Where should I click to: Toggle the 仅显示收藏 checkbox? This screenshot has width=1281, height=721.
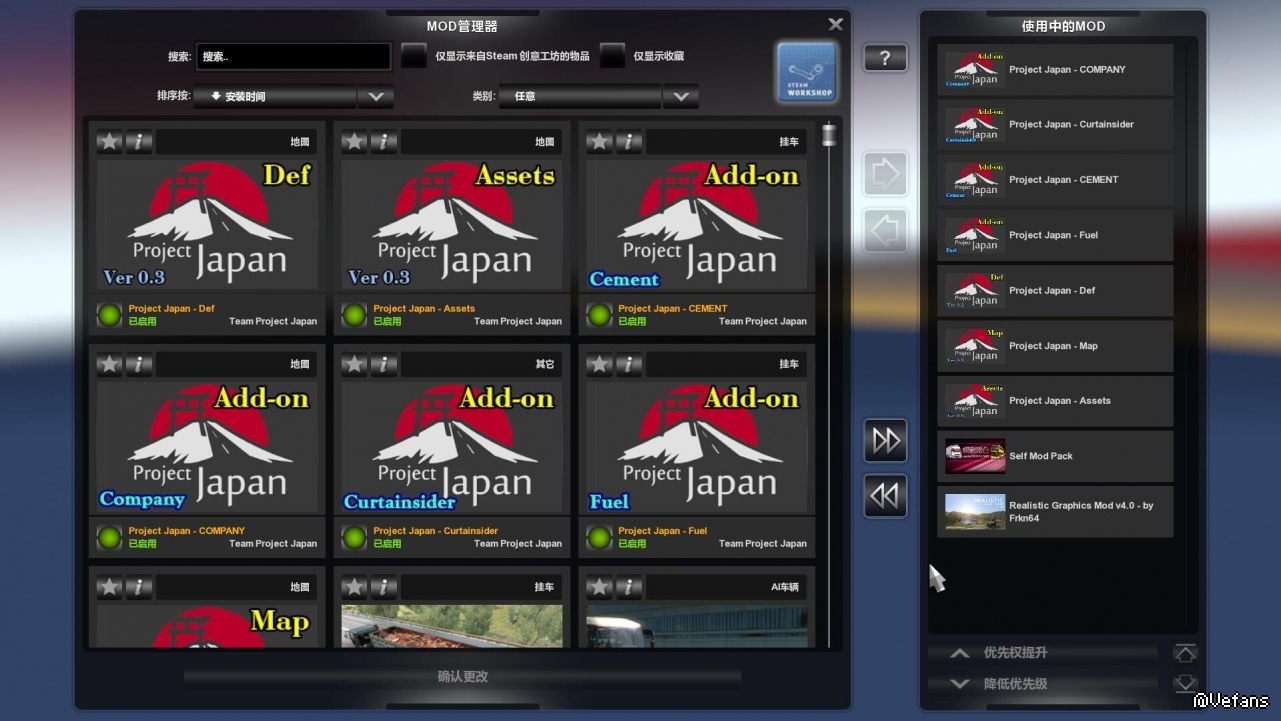pos(612,56)
